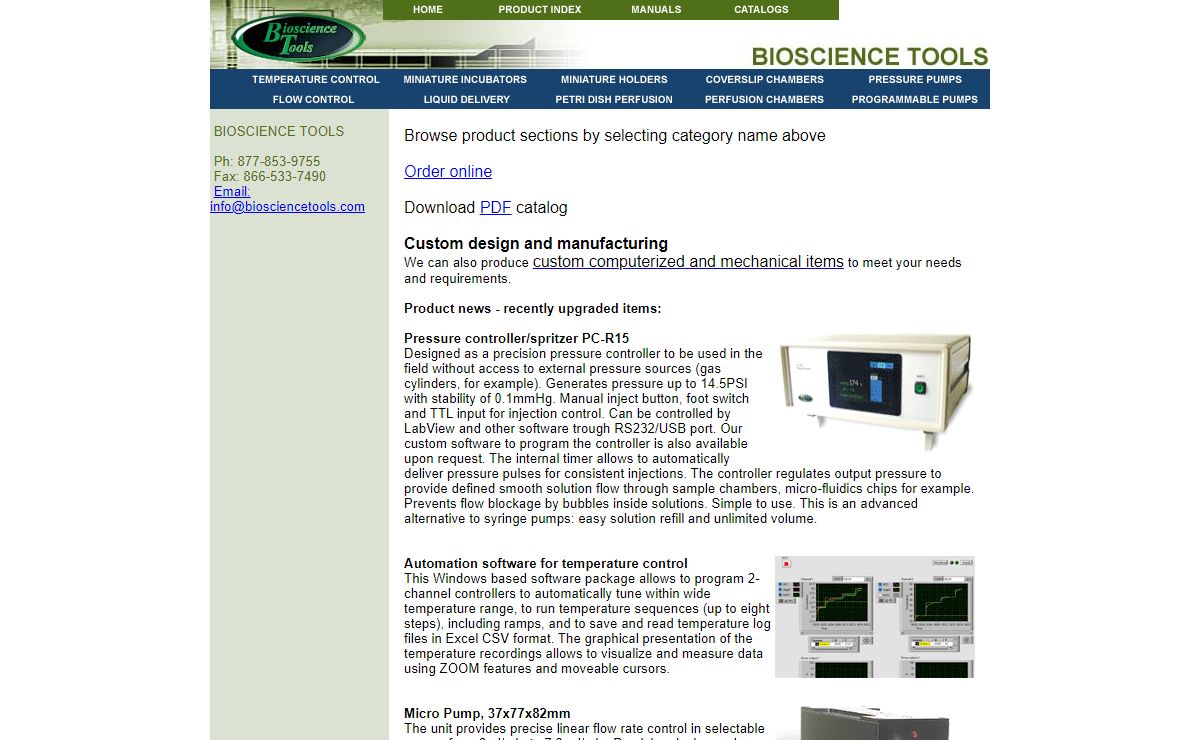Open the FLOW CONTROL category
The width and height of the screenshot is (1200, 740).
coord(313,99)
